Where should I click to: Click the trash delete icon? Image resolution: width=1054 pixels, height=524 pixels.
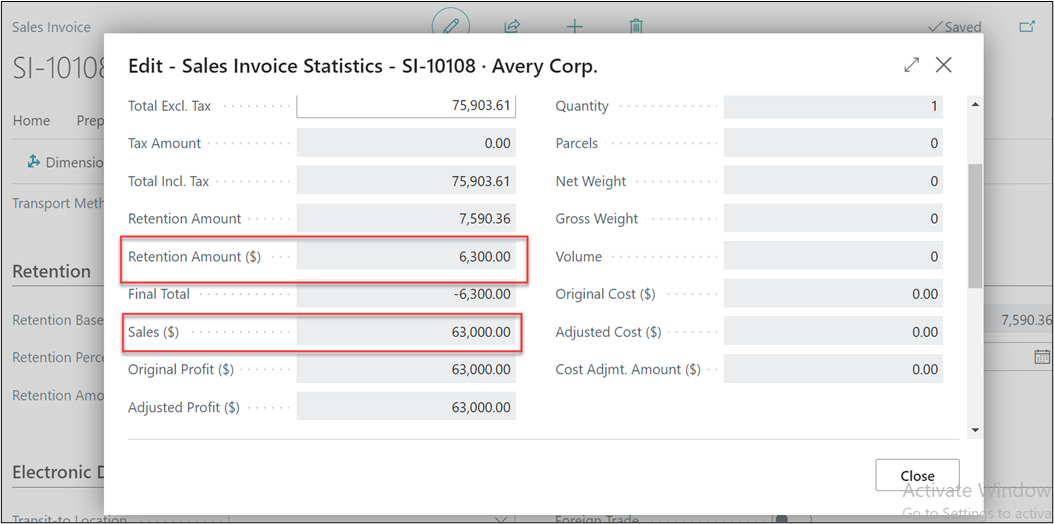pos(635,26)
